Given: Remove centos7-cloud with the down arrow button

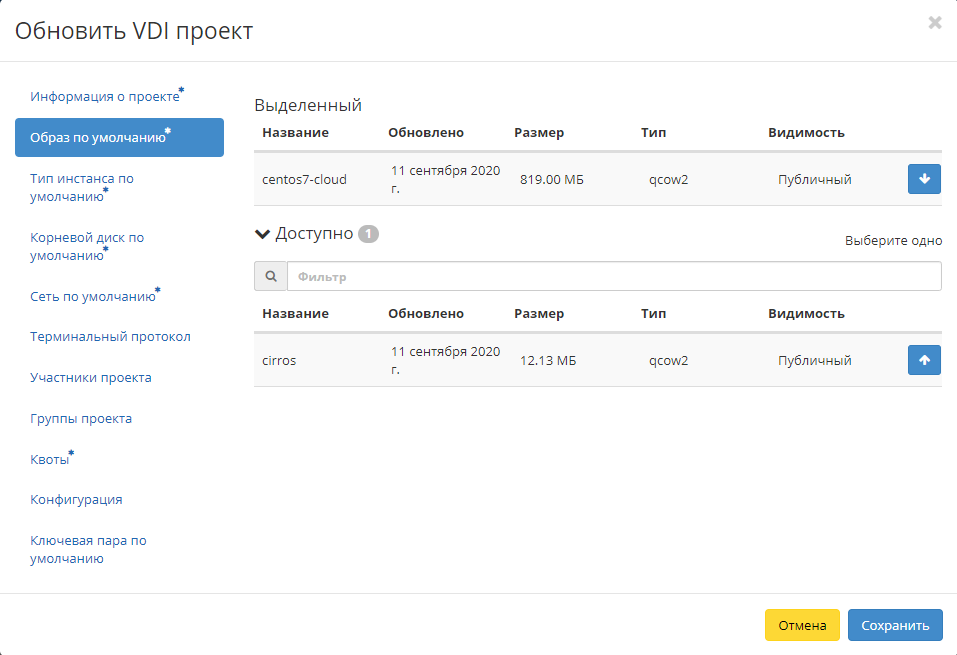Looking at the screenshot, I should (924, 179).
